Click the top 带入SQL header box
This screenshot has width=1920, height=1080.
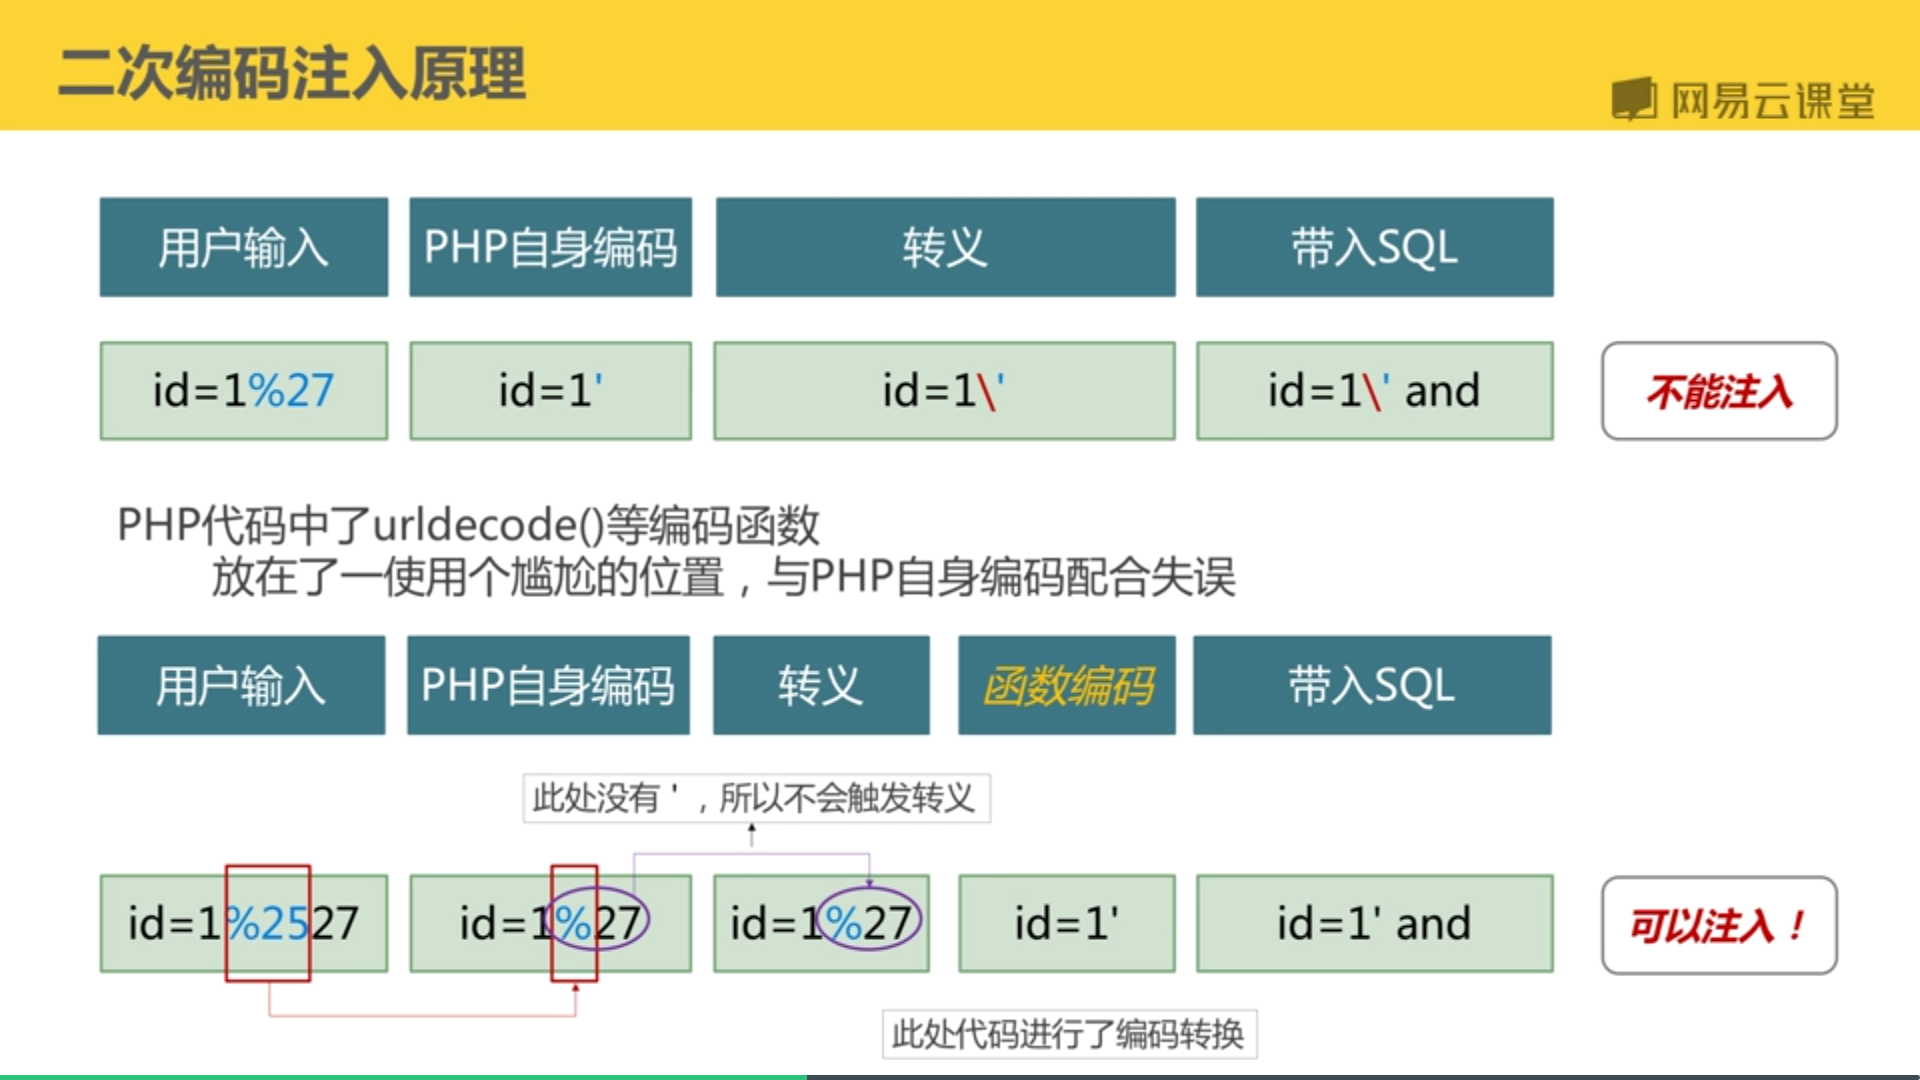[1374, 247]
